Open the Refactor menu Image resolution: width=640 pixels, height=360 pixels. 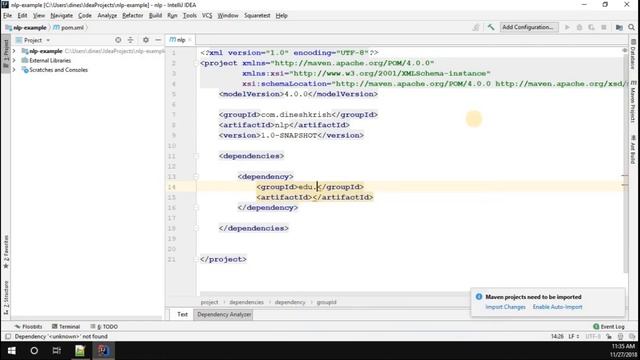coord(133,16)
